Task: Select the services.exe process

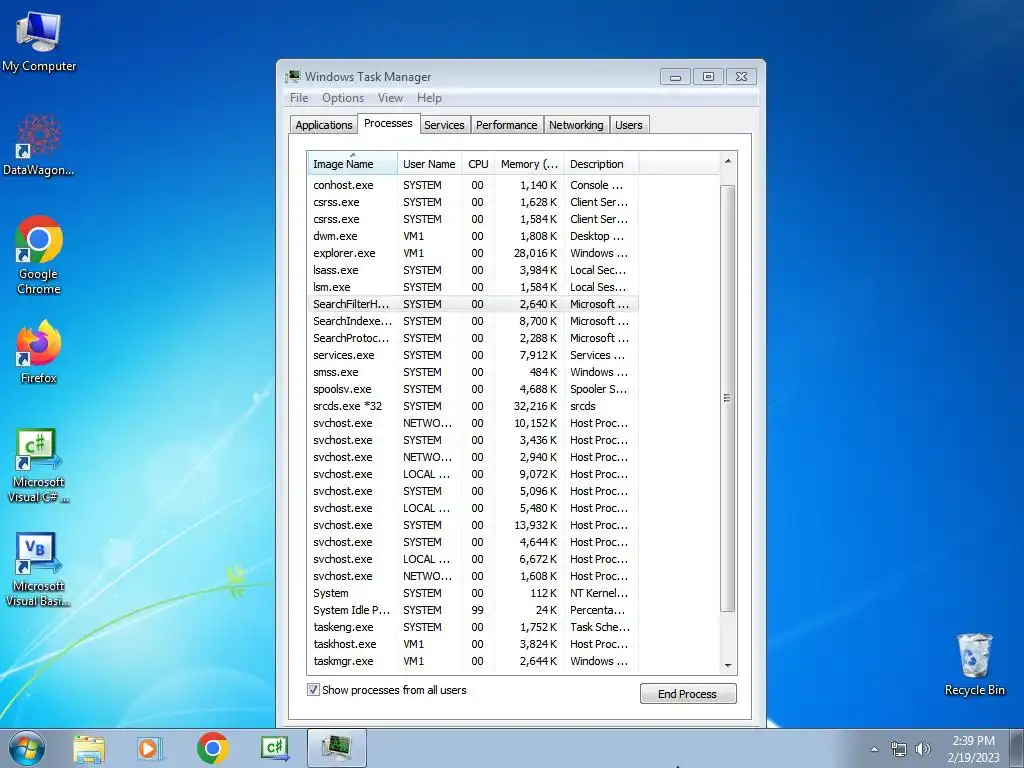Action: 472,355
